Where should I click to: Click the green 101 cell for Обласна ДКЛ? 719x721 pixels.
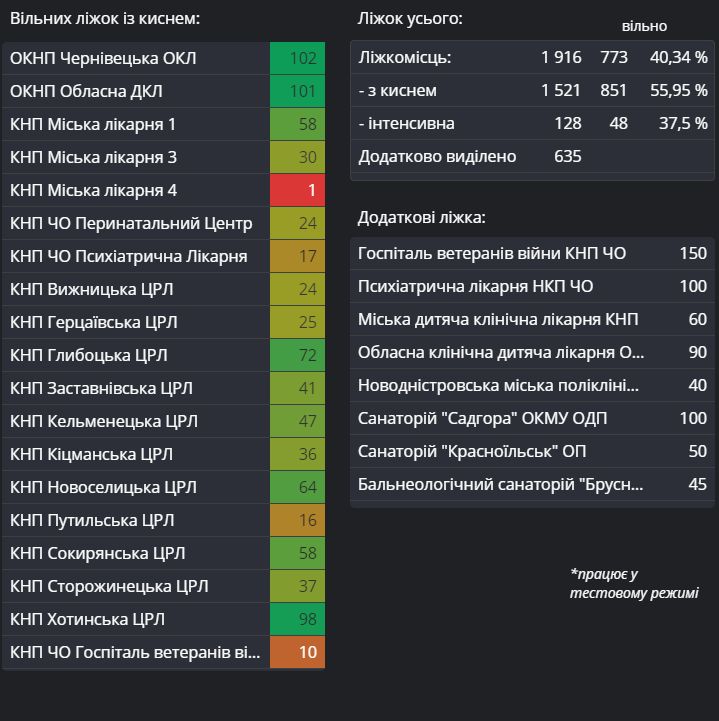[297, 91]
